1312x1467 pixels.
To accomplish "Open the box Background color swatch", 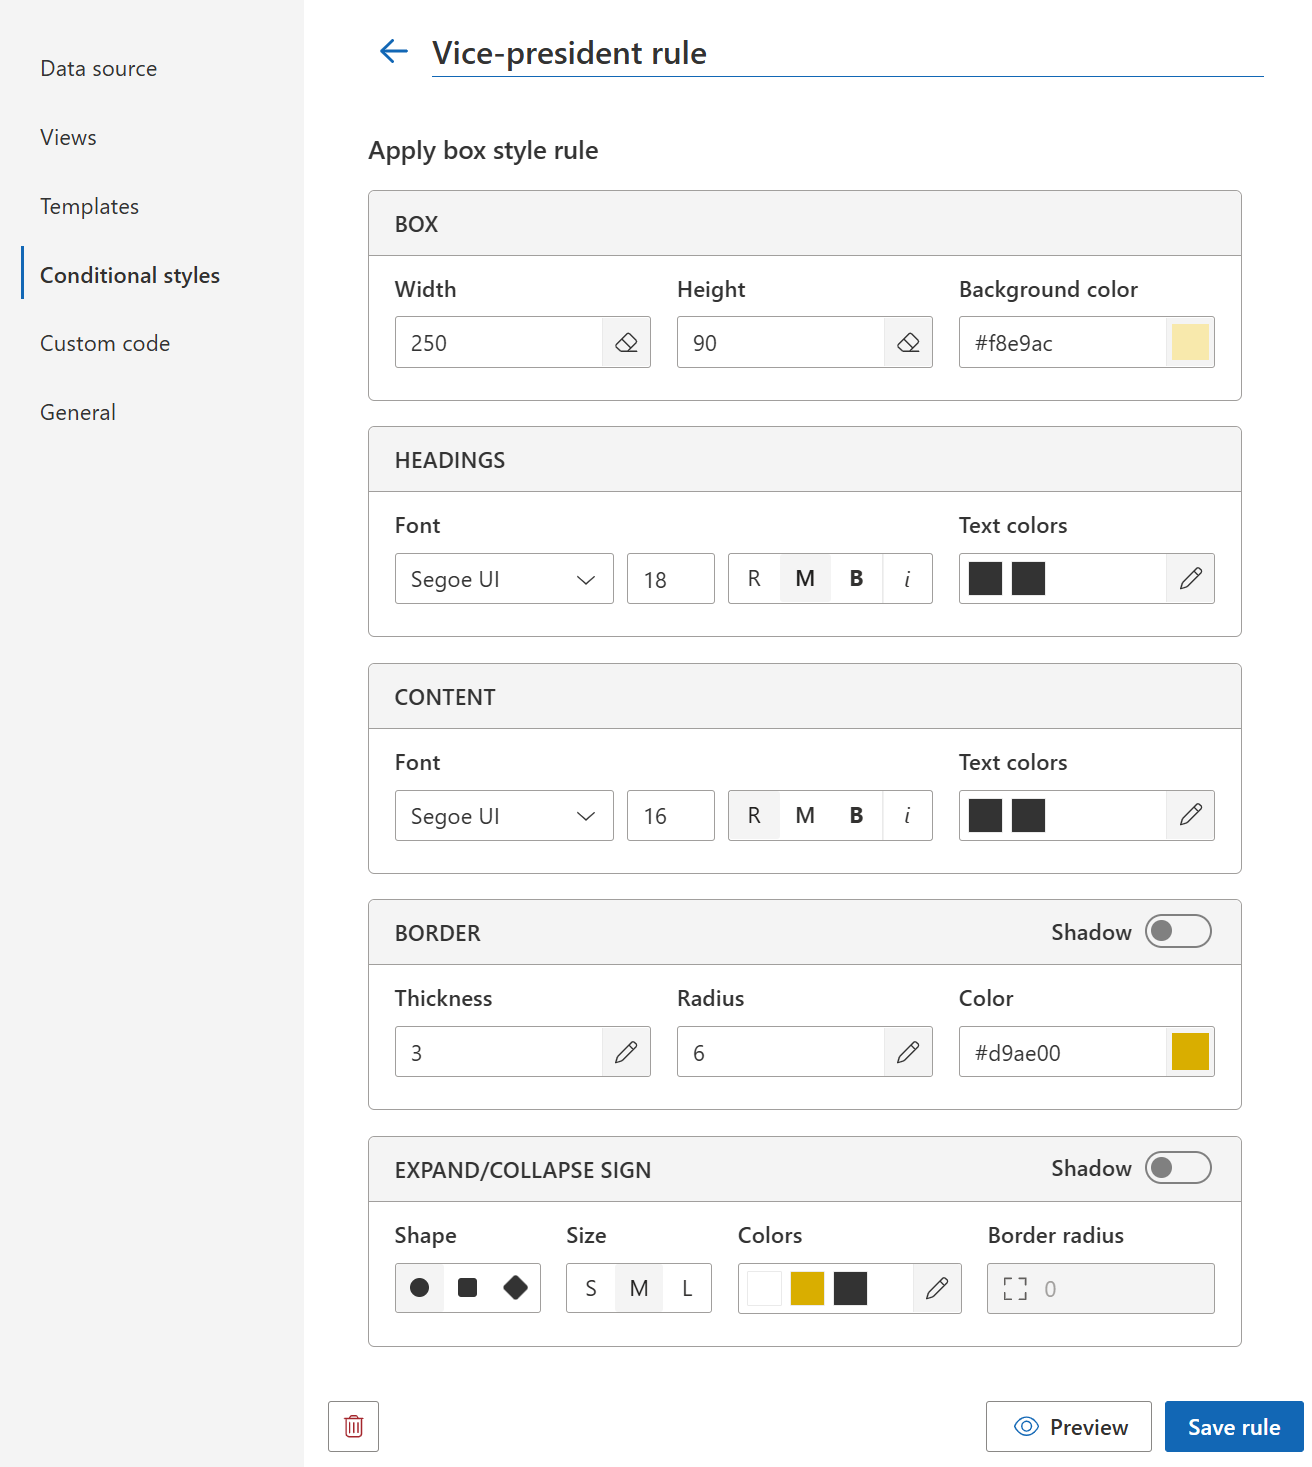I will (x=1190, y=342).
